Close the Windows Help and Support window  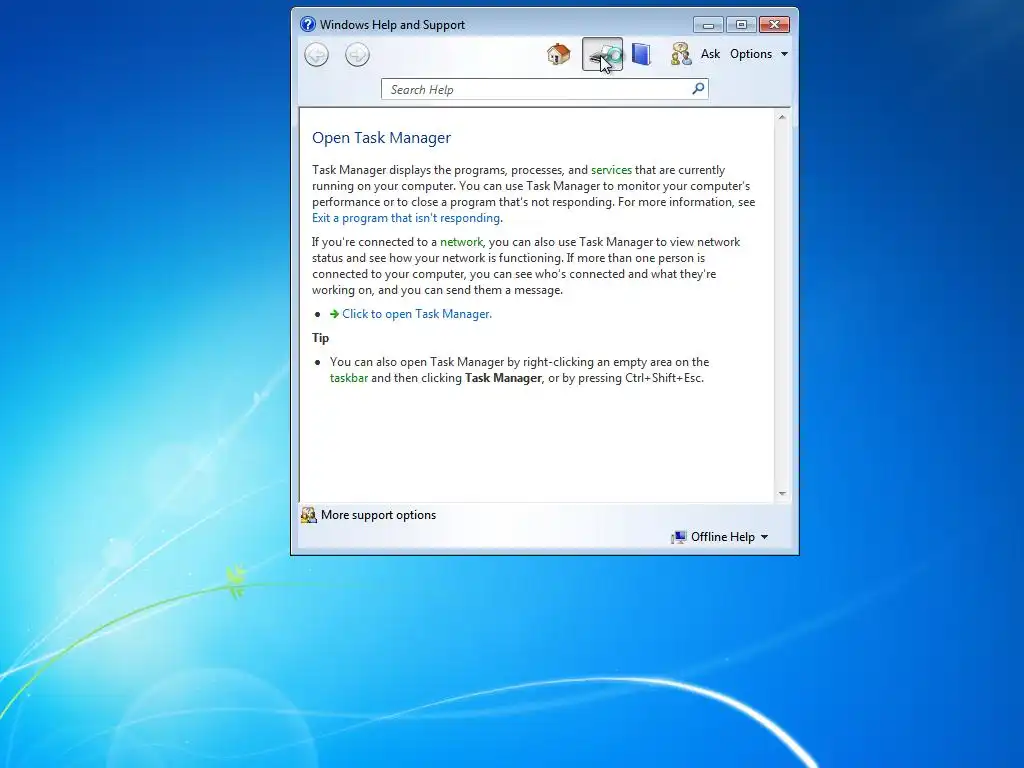pos(775,25)
